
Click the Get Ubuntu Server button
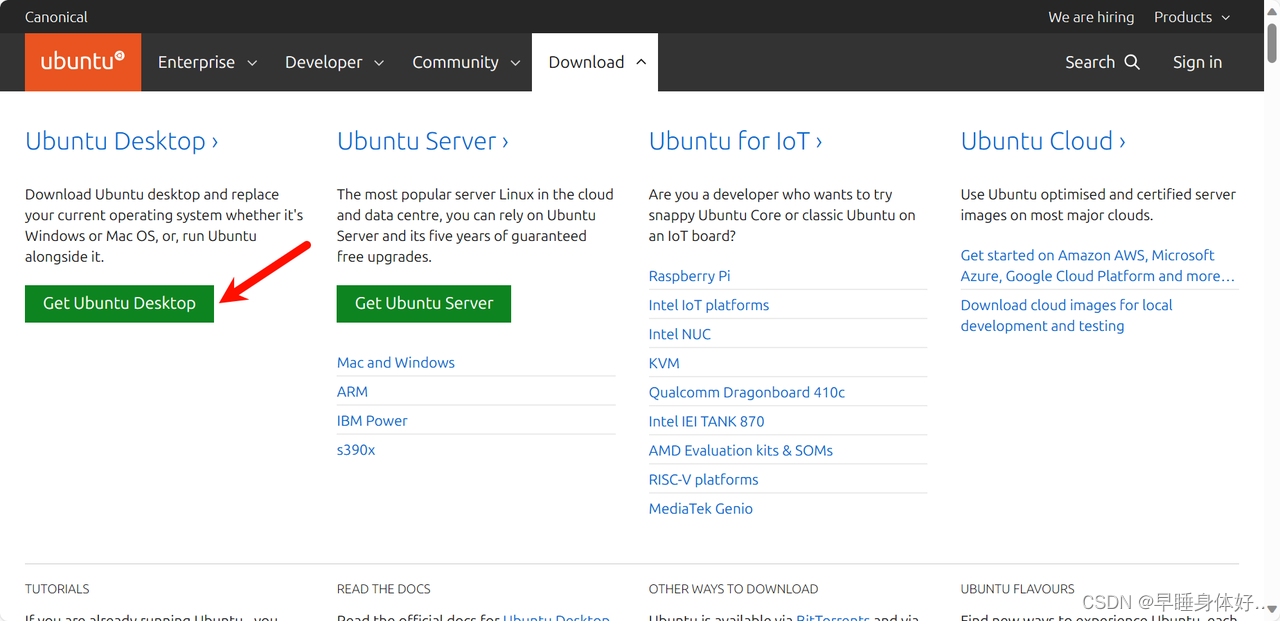pos(424,303)
